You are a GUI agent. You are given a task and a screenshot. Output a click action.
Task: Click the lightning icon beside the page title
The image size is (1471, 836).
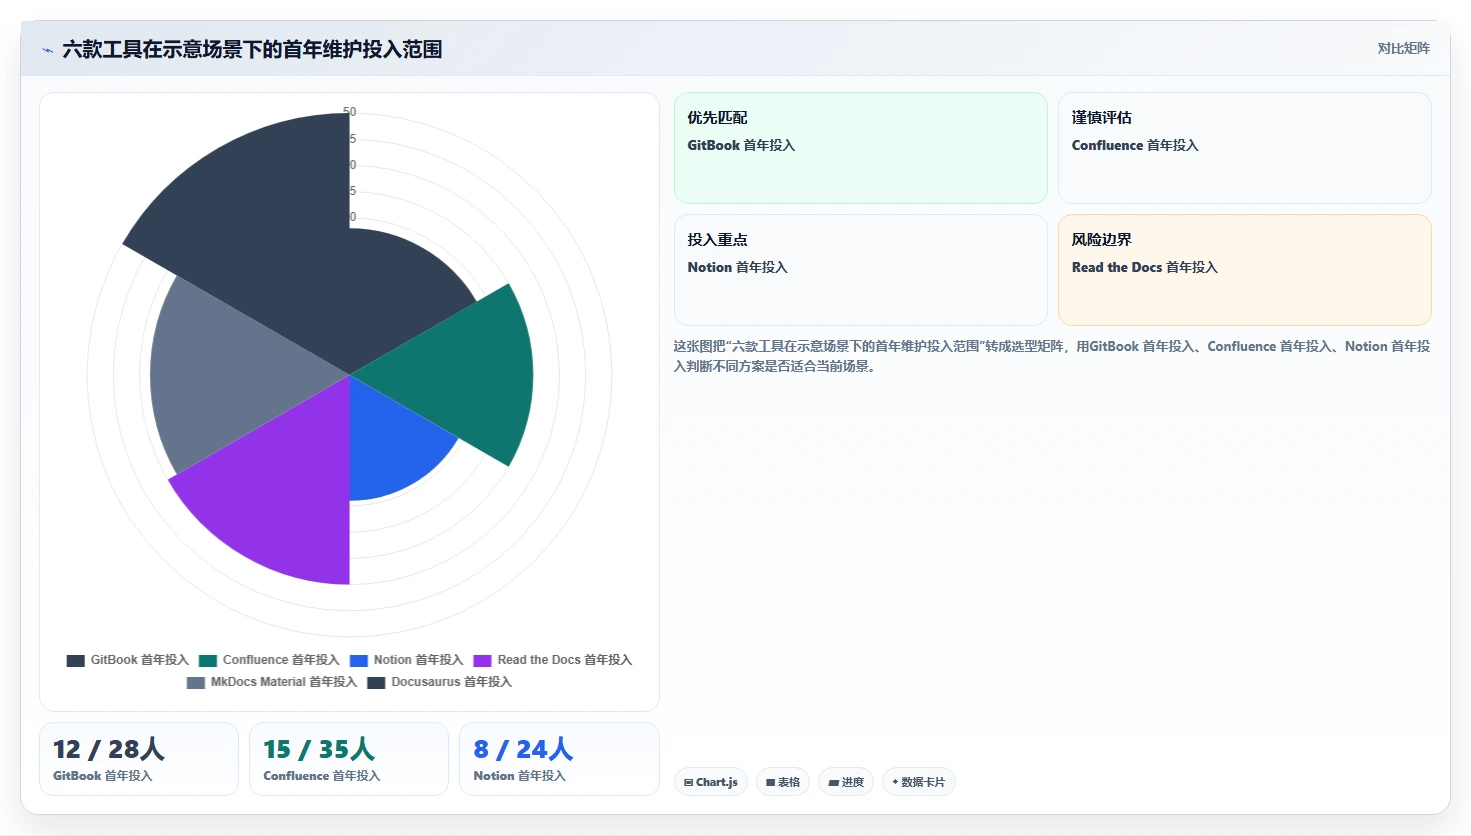coord(47,50)
